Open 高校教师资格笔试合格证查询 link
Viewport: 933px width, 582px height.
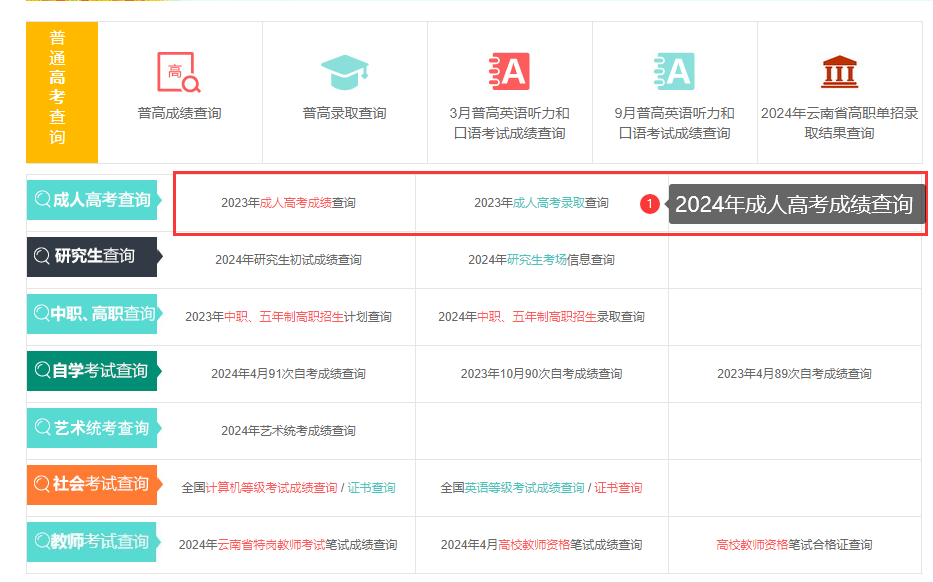click(x=794, y=545)
